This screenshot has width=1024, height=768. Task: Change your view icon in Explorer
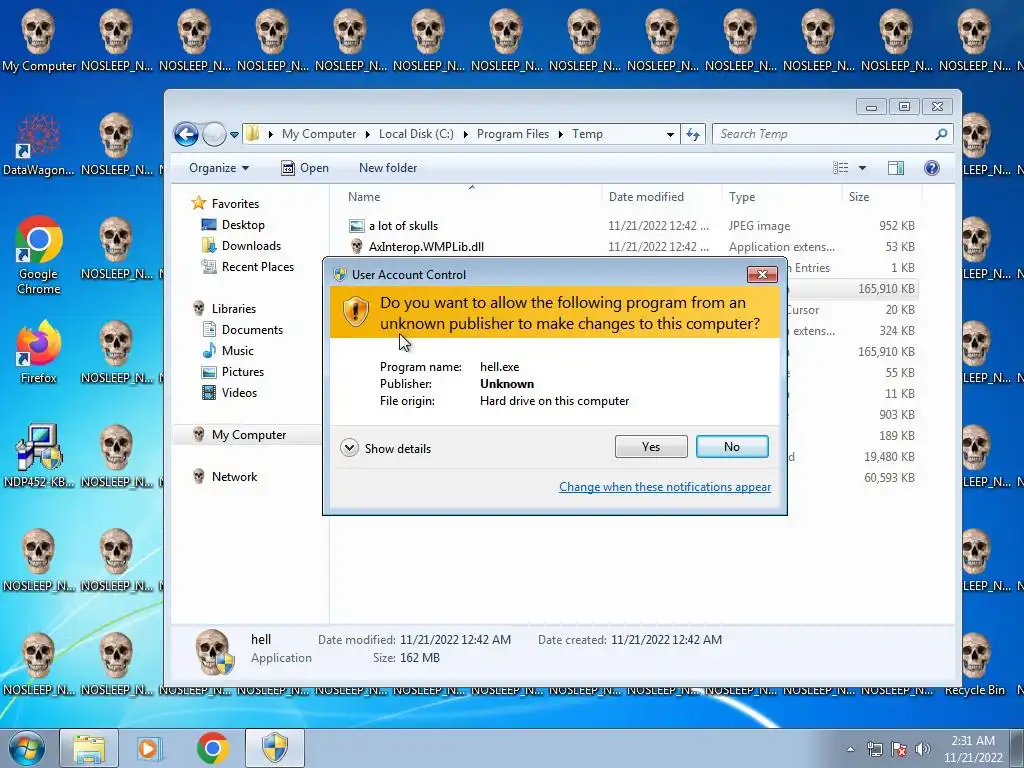(840, 168)
